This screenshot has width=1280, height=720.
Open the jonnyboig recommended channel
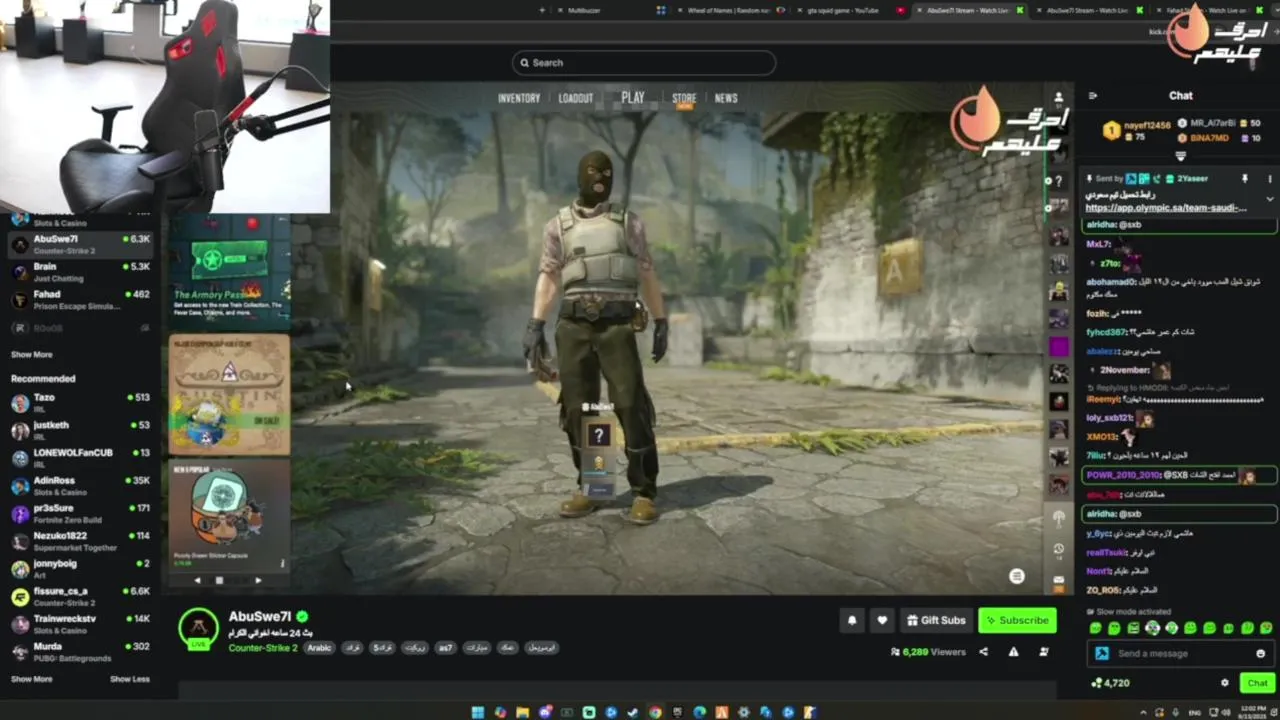point(80,567)
